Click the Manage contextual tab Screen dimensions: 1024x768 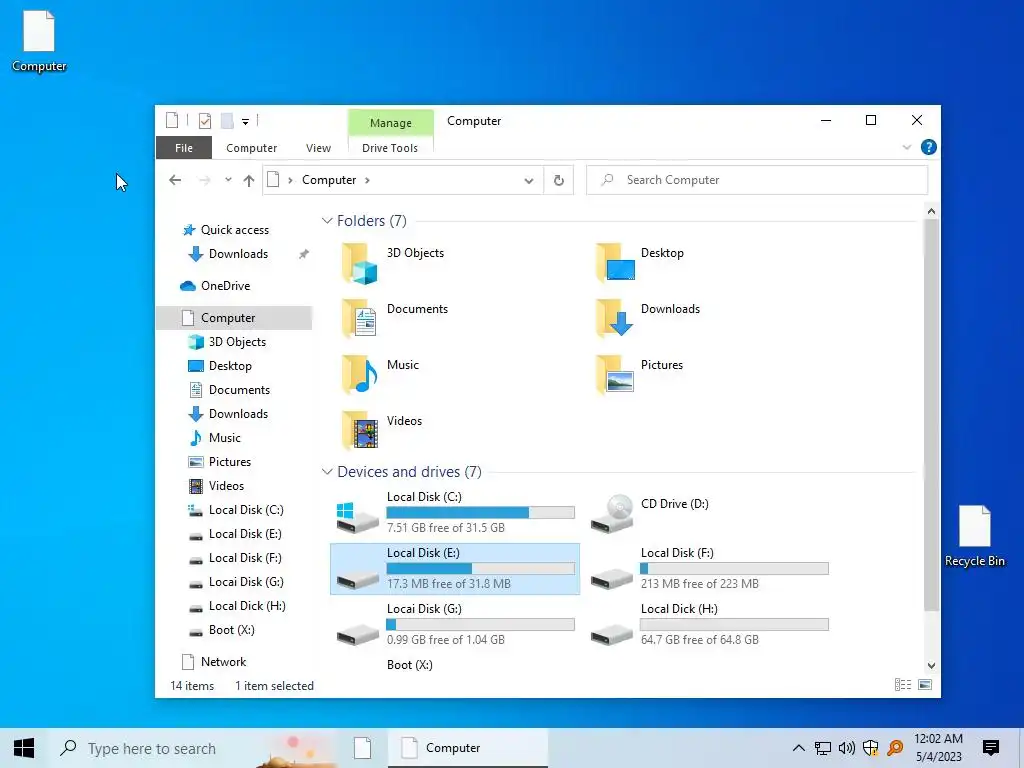coord(391,123)
